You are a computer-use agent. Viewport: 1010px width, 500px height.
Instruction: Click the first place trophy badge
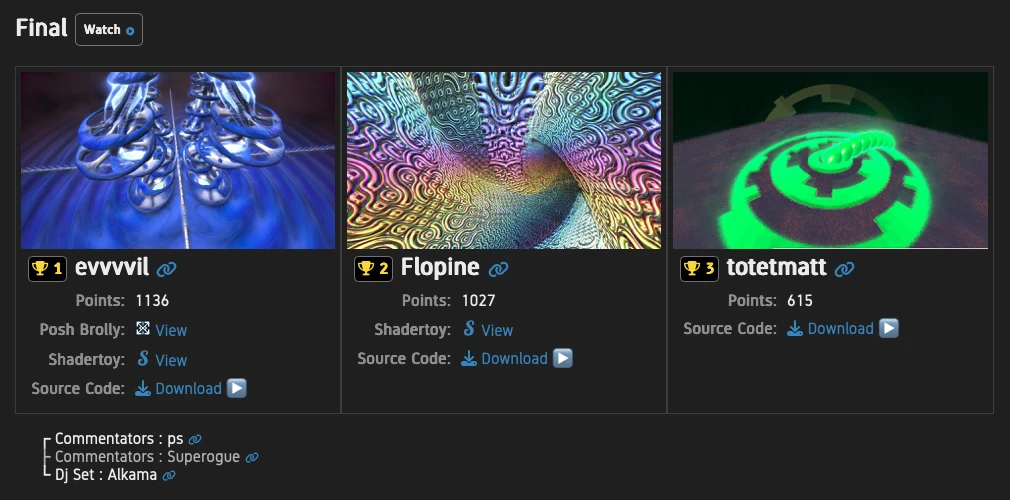click(x=47, y=269)
